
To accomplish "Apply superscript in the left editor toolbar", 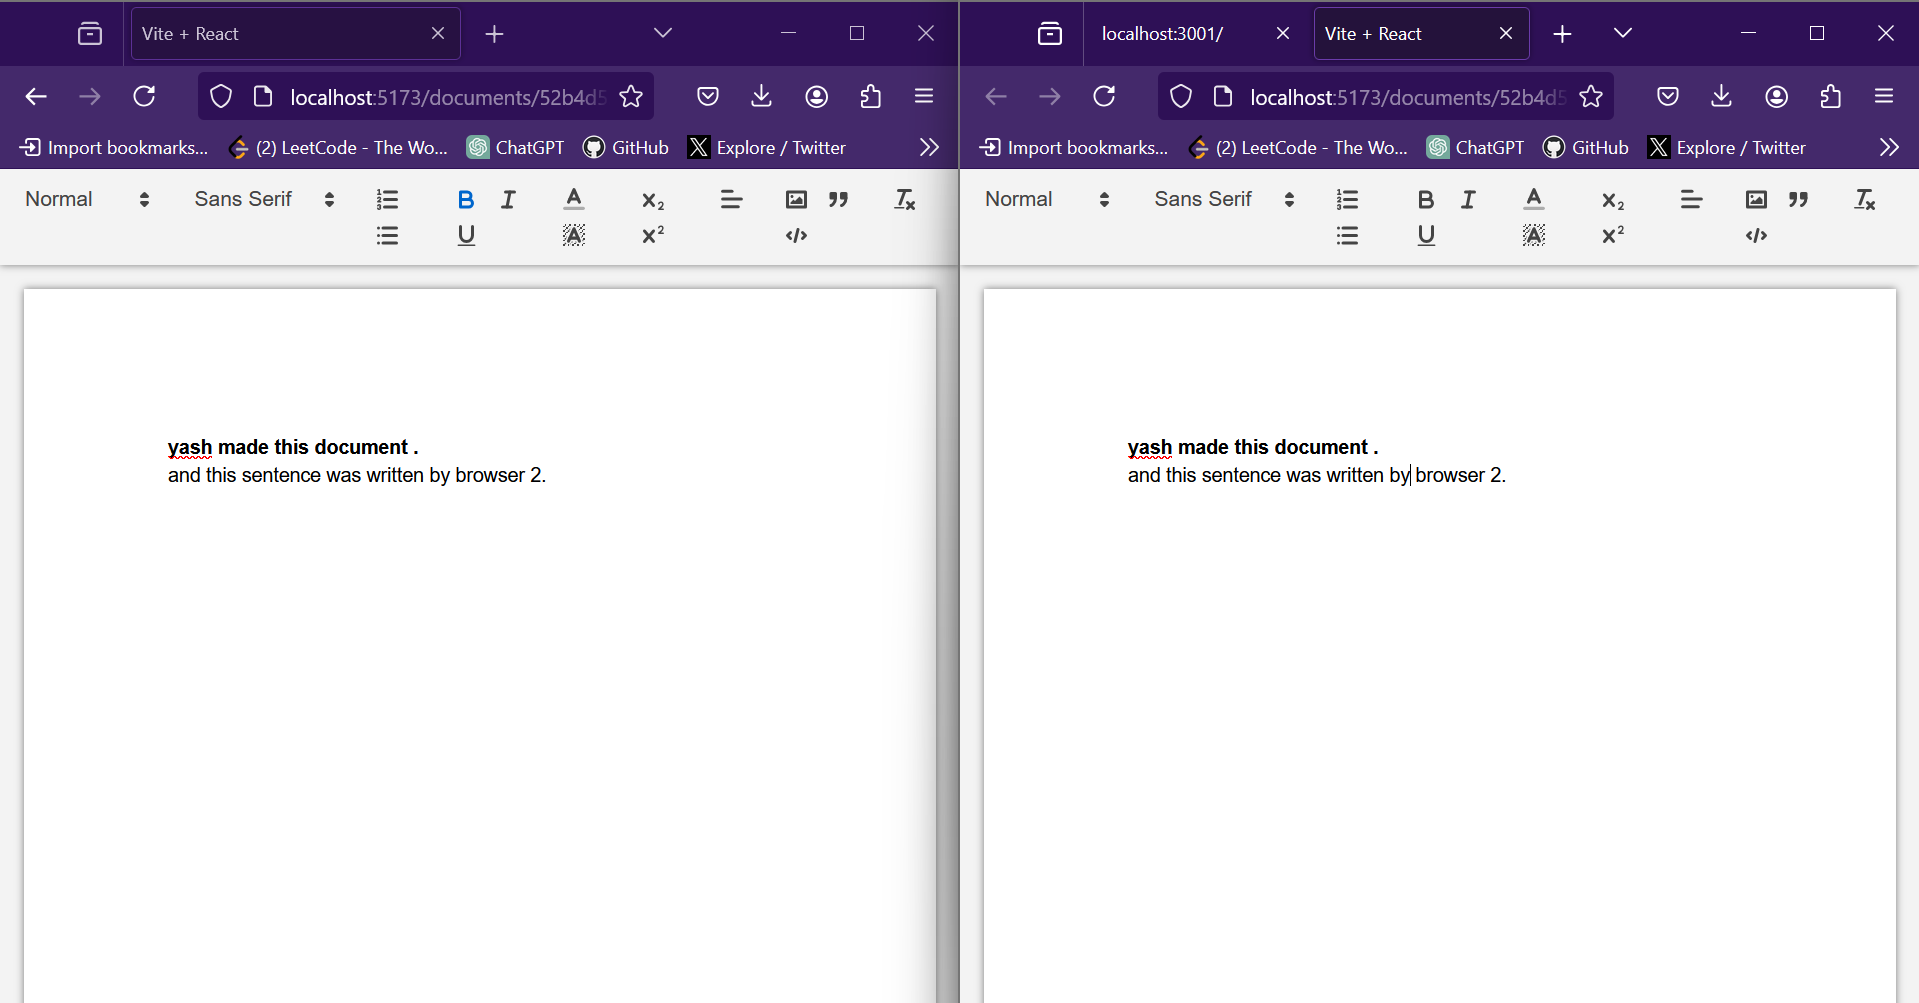I will [652, 235].
